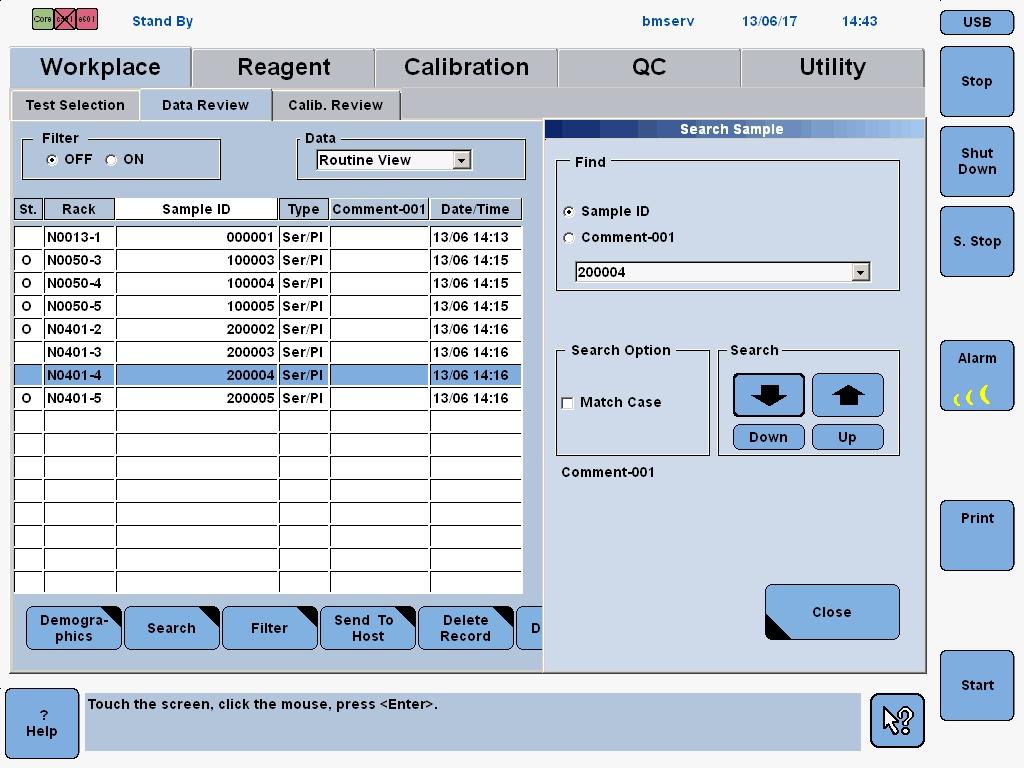Select highlighted row N0401-4
Viewport: 1024px width, 768px height.
point(268,375)
